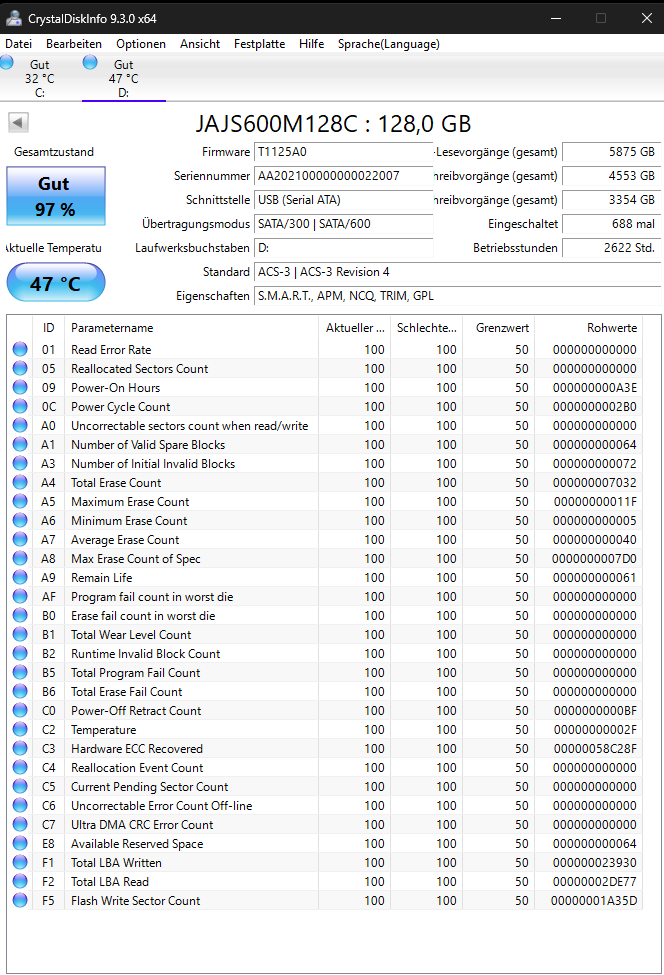This screenshot has height=975, width=664.
Task: Open the Datei menu
Action: tap(19, 44)
